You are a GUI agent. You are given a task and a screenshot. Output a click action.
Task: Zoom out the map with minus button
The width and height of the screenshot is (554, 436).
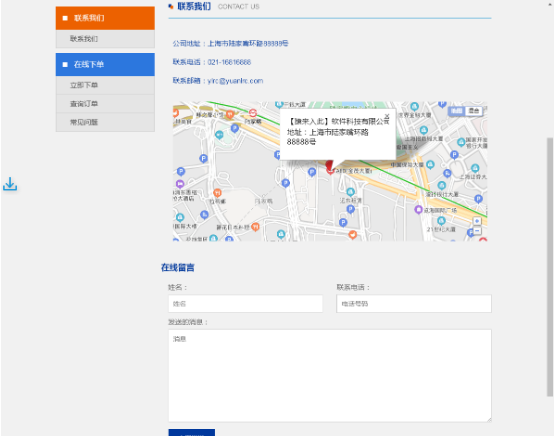477,231
